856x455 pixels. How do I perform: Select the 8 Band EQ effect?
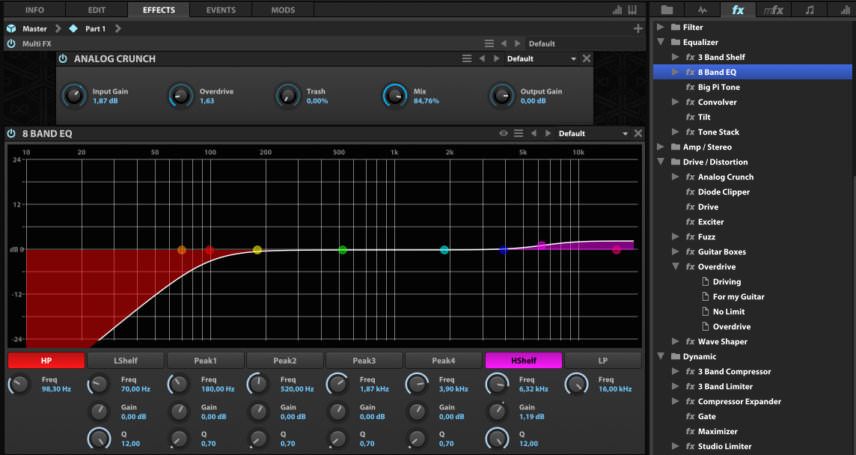tap(752, 72)
